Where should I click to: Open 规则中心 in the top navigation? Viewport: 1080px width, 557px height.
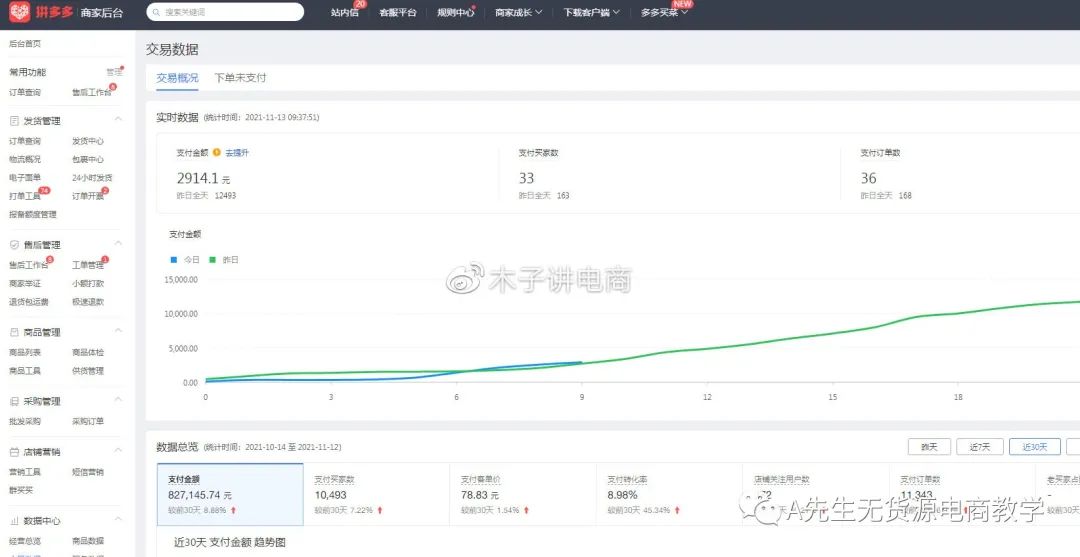tap(455, 12)
